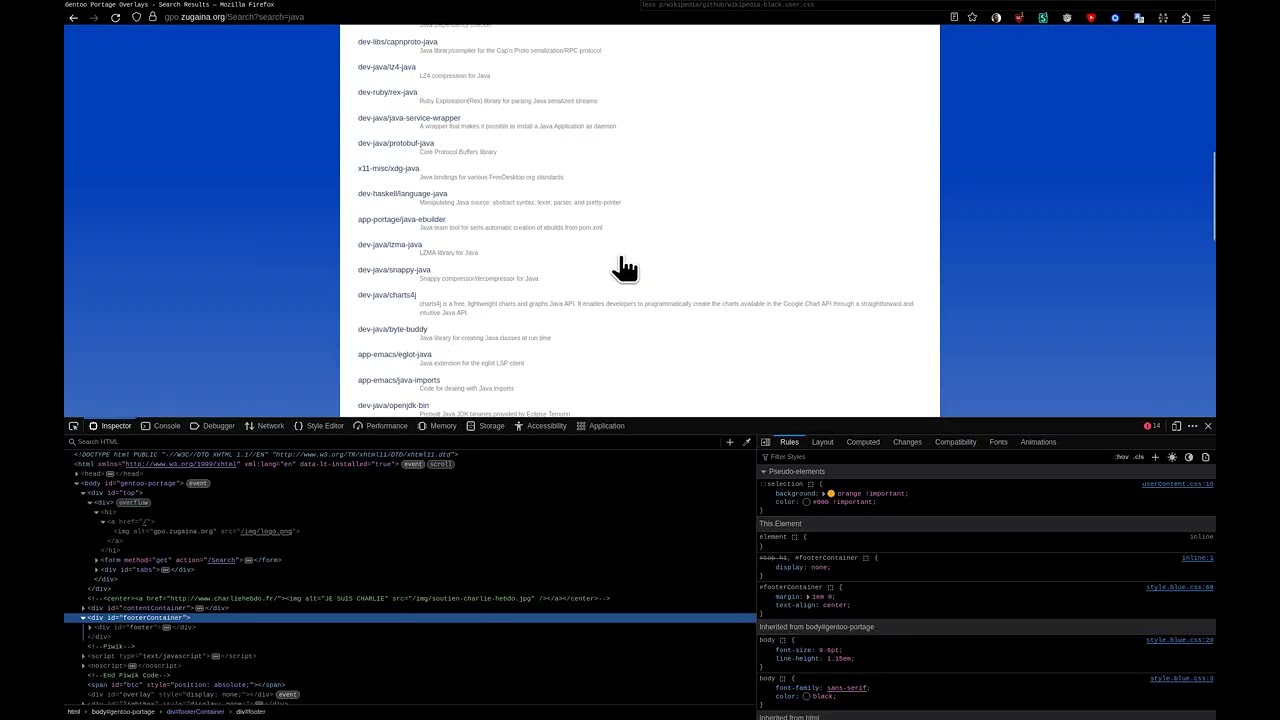Open the Compatibility side tab

click(x=955, y=442)
